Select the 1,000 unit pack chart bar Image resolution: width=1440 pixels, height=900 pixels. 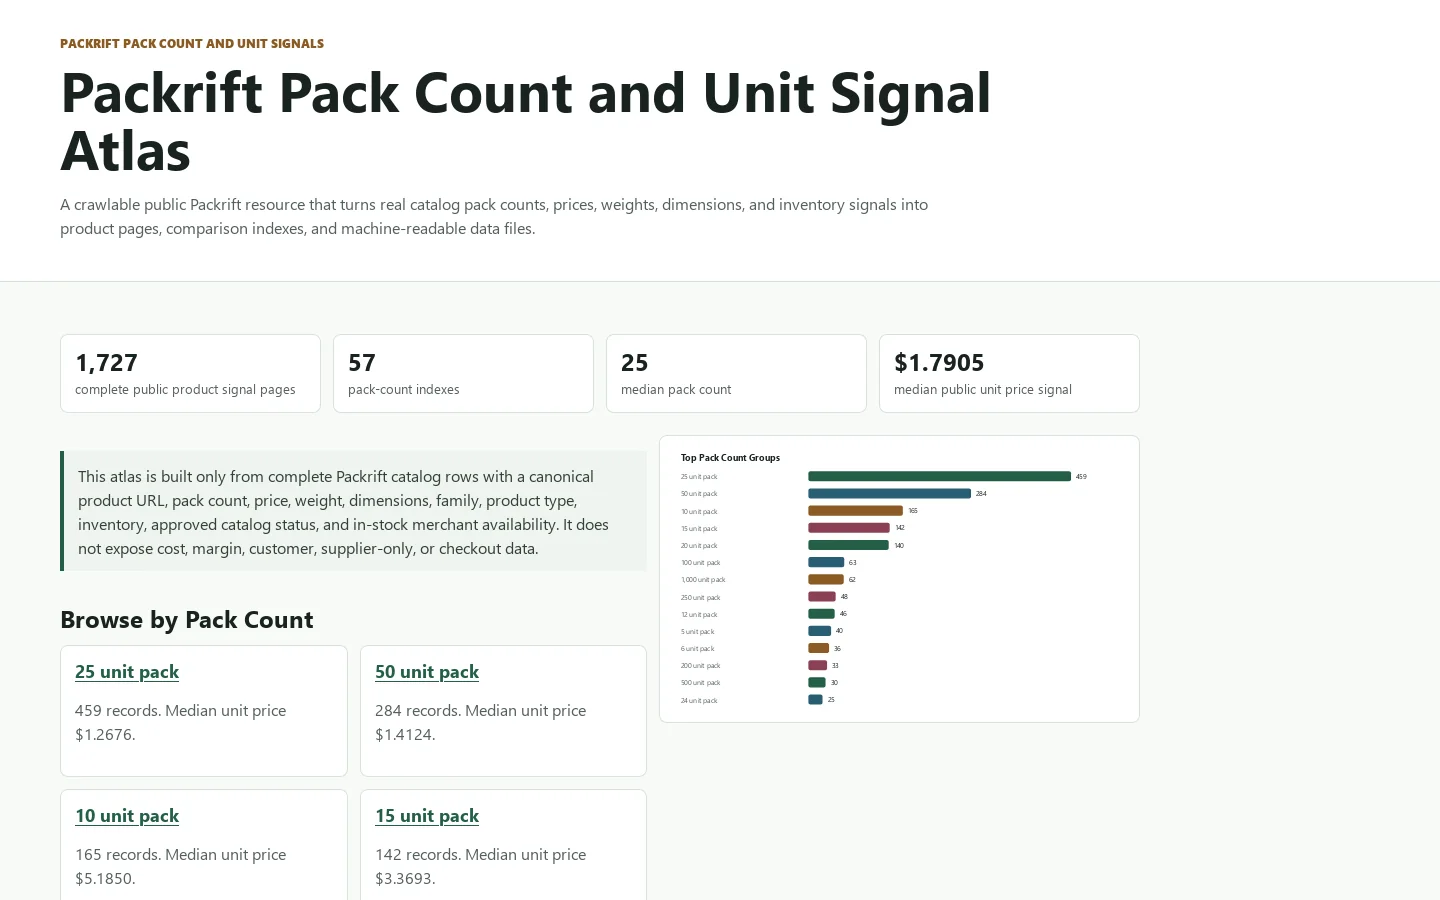(826, 579)
